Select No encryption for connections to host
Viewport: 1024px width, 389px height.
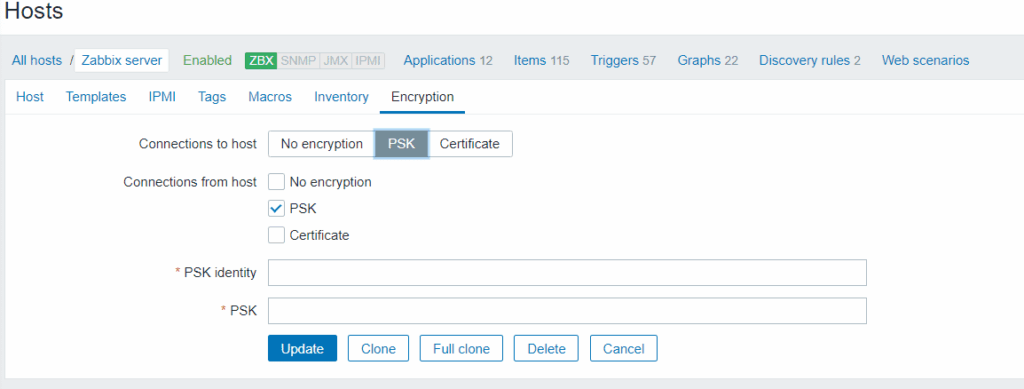(x=321, y=144)
